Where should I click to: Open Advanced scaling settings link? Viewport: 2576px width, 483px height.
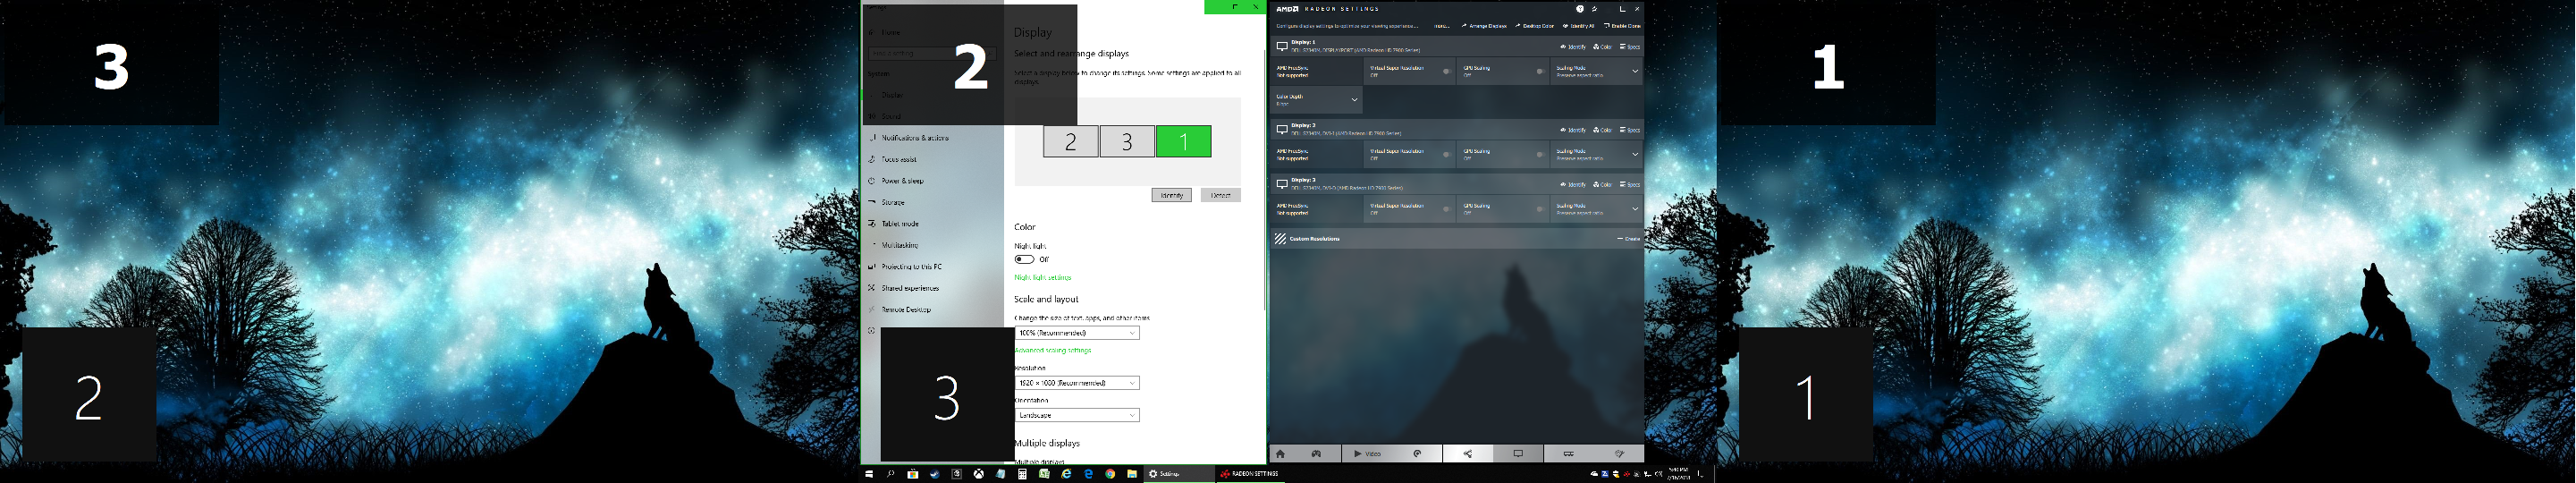click(x=1053, y=350)
